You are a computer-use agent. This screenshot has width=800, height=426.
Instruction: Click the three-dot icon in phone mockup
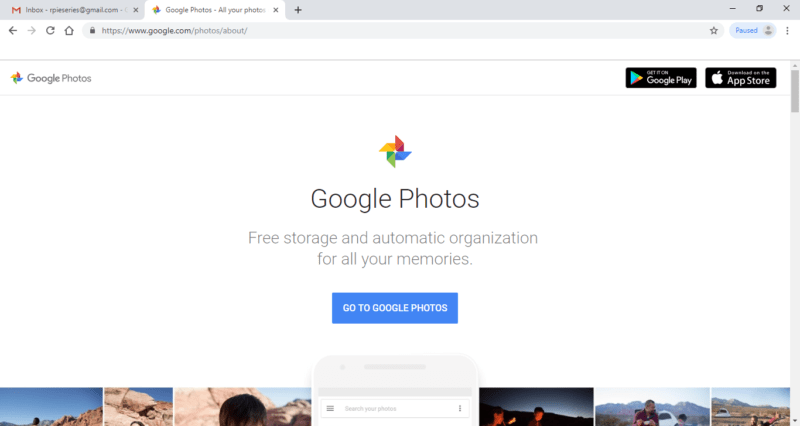(460, 408)
